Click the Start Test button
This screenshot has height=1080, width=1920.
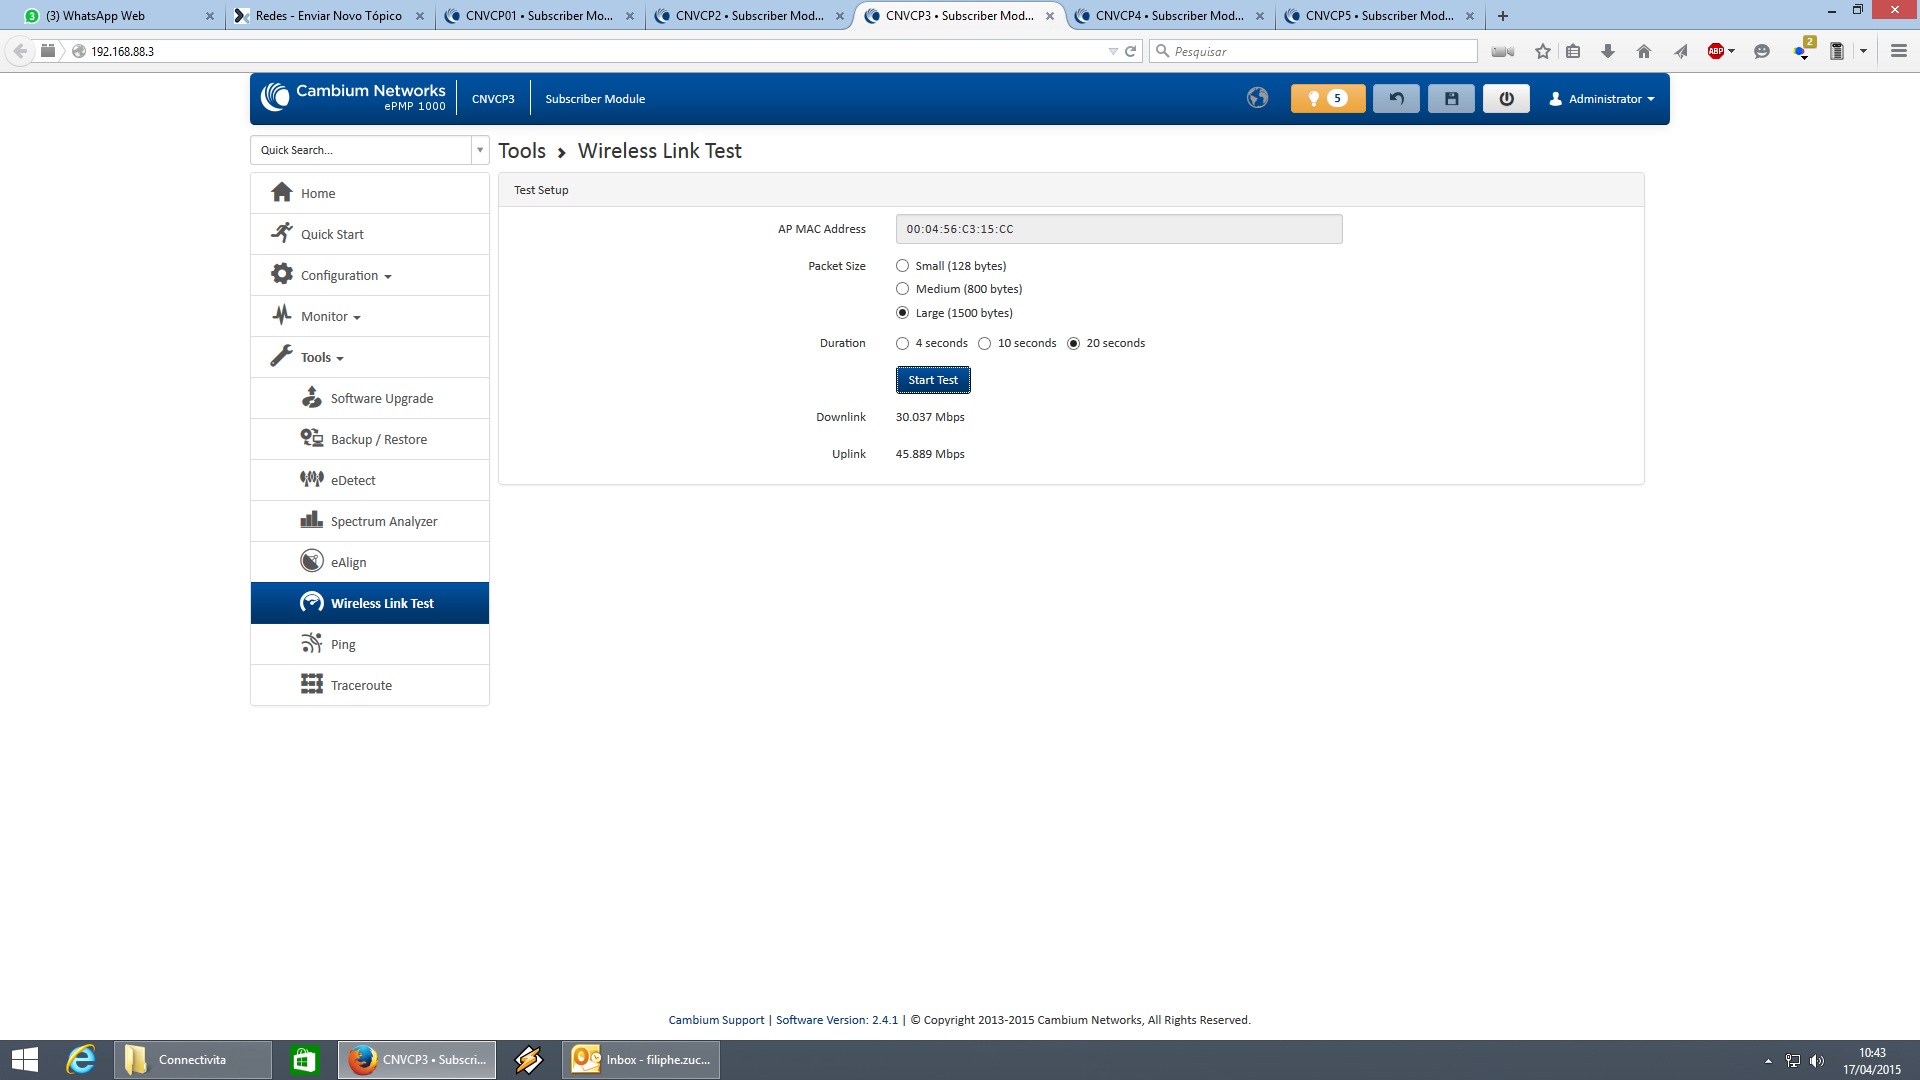coord(932,380)
